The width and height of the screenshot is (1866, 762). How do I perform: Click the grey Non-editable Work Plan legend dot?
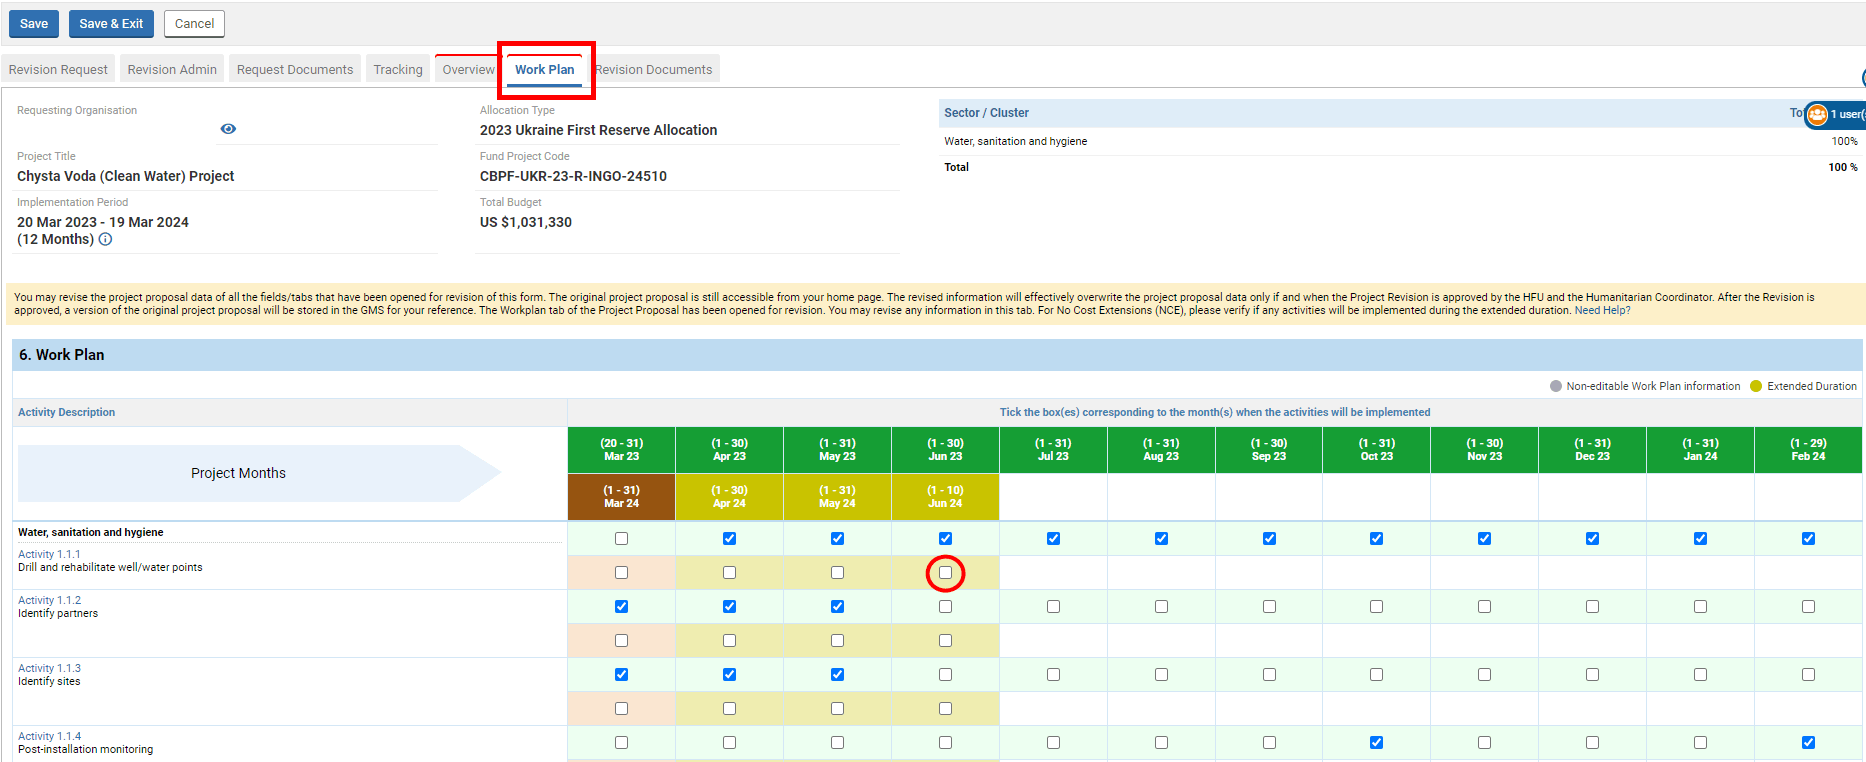pos(1556,386)
